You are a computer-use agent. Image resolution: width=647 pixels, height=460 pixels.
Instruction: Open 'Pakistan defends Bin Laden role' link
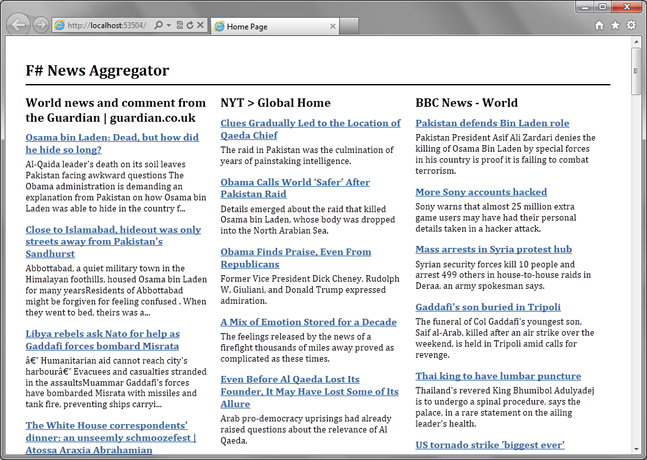point(492,123)
